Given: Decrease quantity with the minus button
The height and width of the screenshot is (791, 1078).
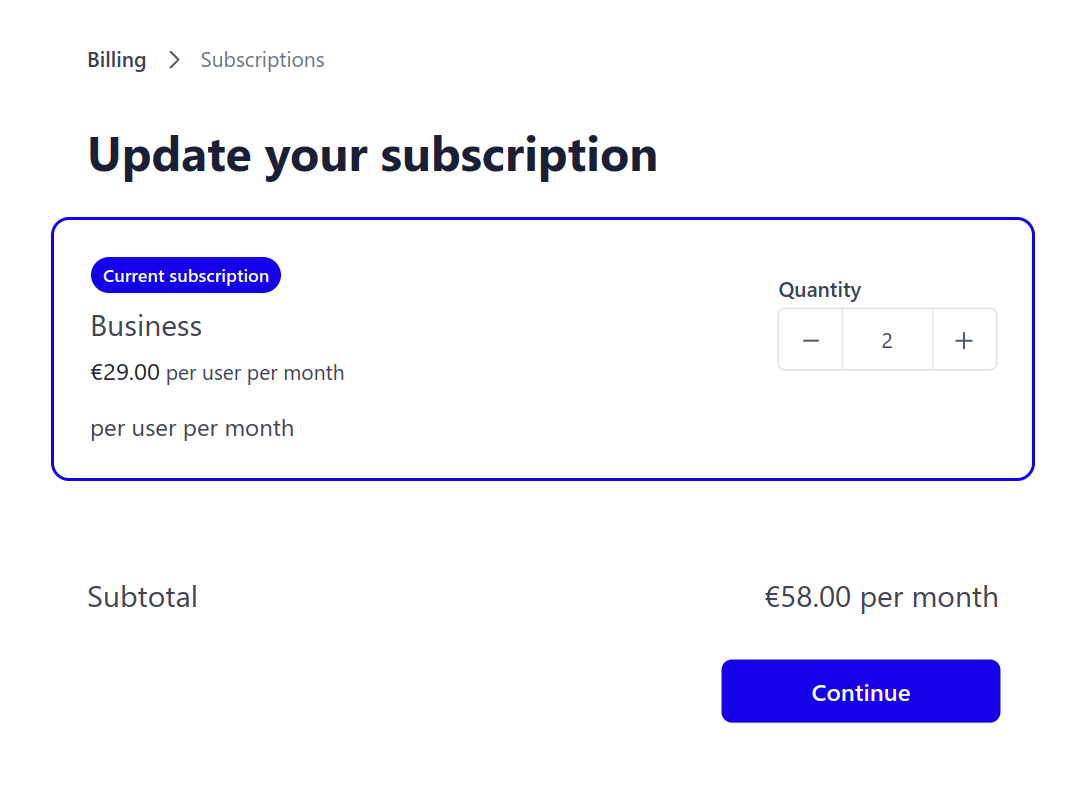Looking at the screenshot, I should coord(811,340).
